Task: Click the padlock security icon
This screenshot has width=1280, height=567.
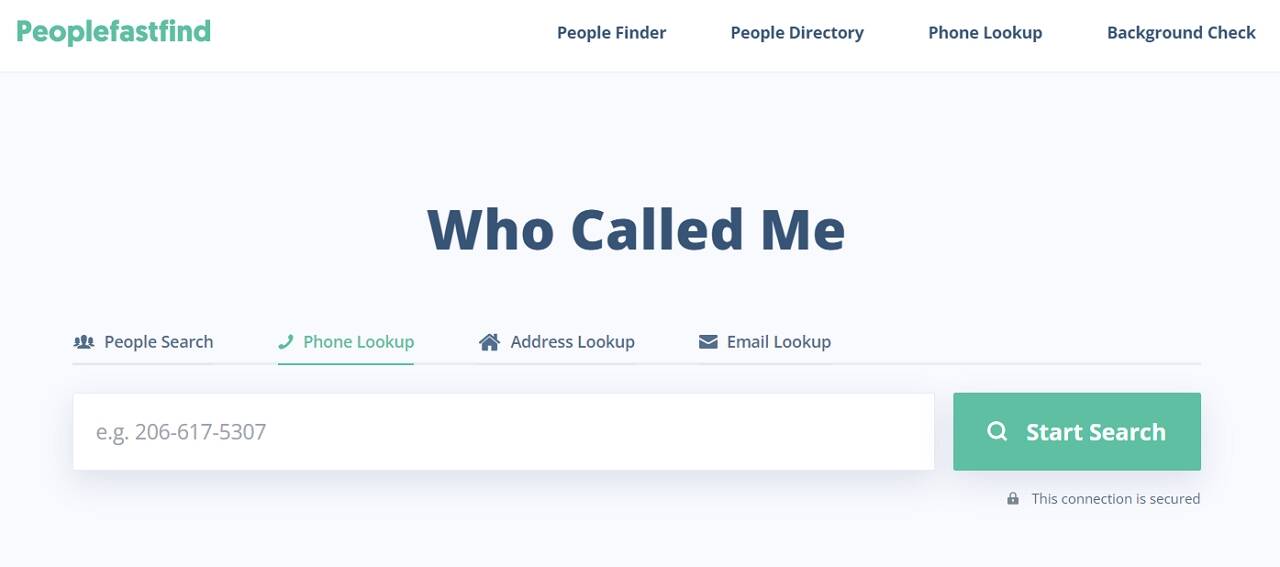Action: tap(1013, 499)
